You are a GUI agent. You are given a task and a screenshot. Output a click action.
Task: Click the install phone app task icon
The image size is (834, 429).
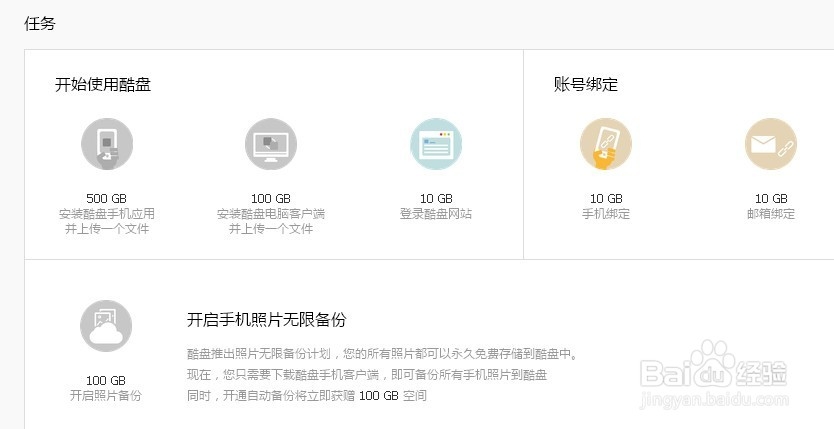tap(106, 144)
